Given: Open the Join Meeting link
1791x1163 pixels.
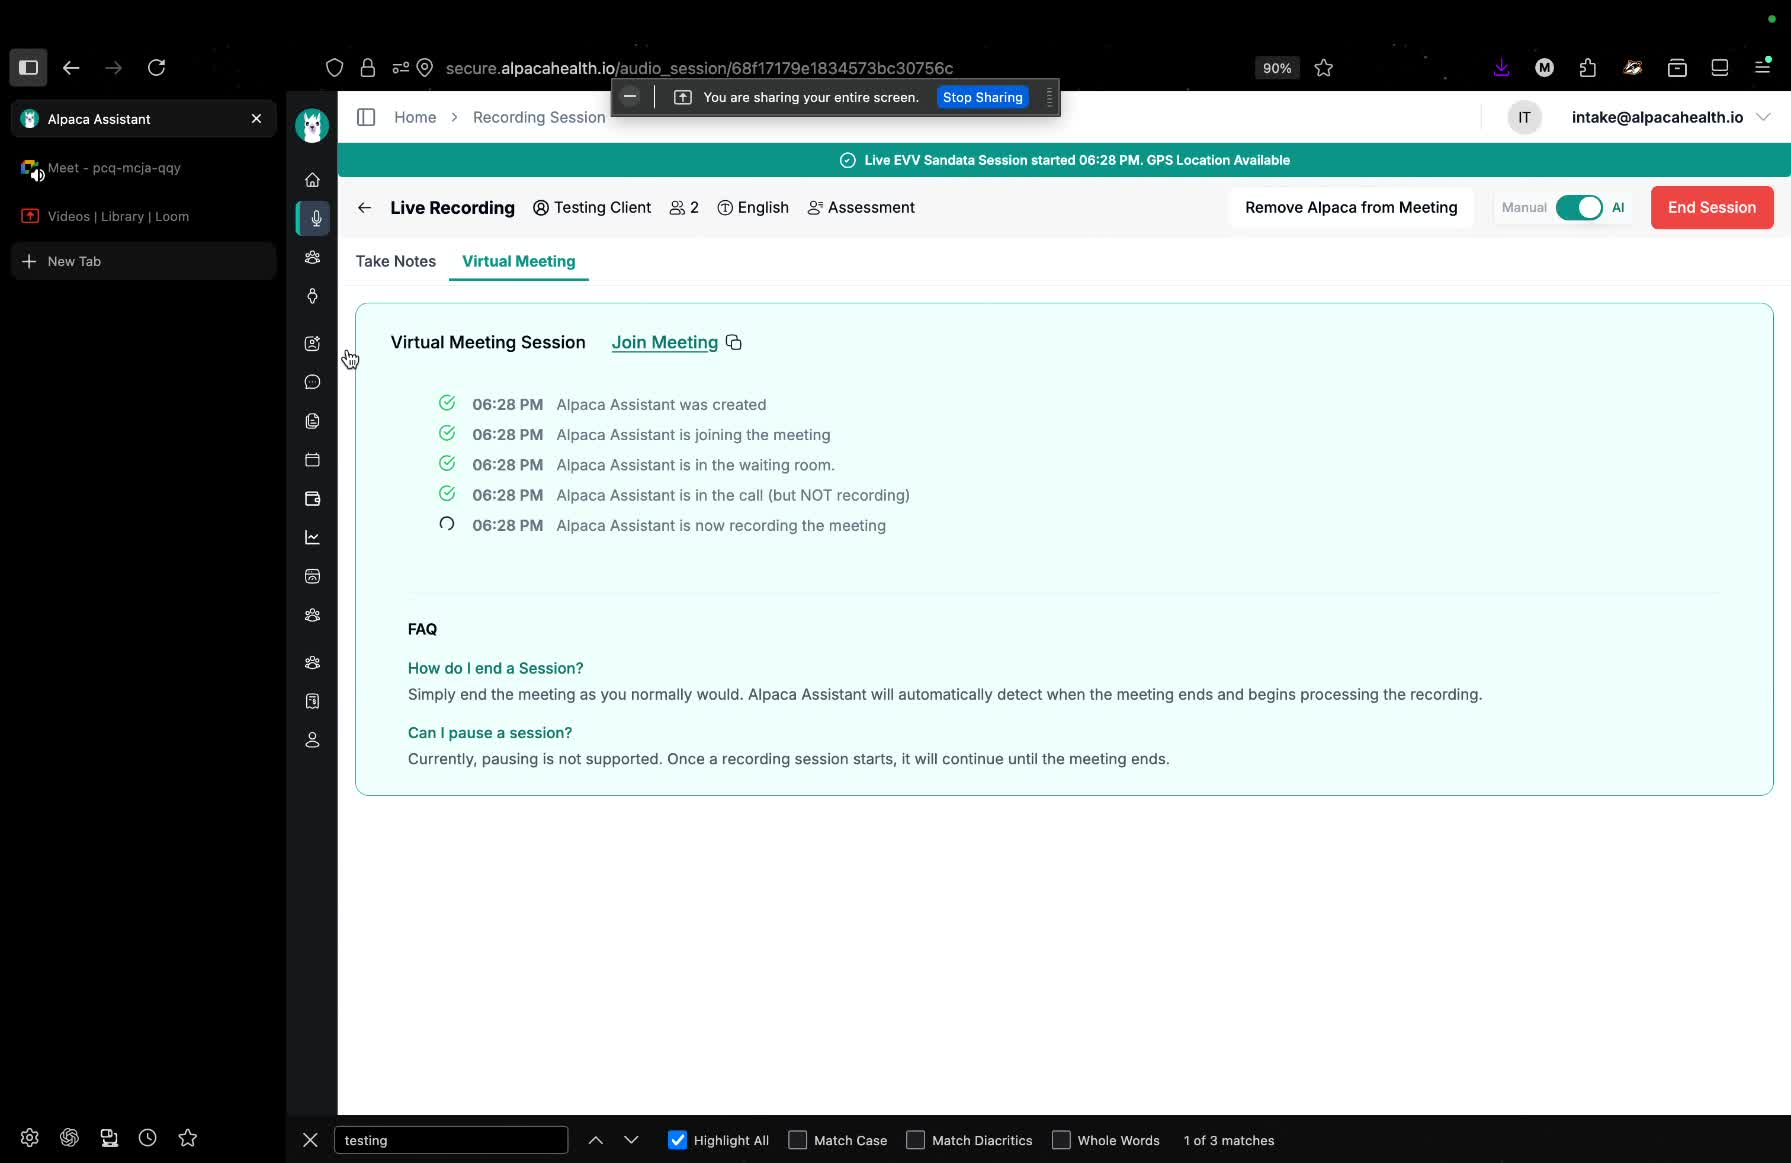Looking at the screenshot, I should point(665,343).
